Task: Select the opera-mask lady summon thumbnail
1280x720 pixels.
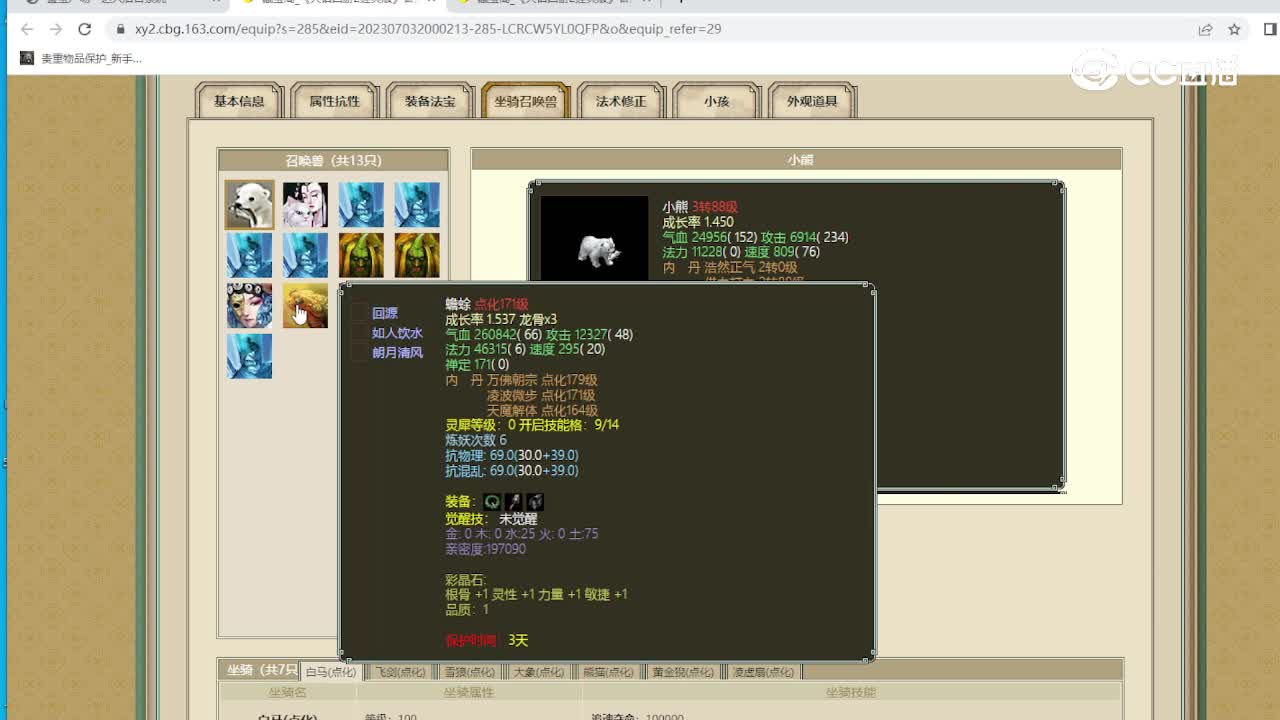Action: (249, 306)
